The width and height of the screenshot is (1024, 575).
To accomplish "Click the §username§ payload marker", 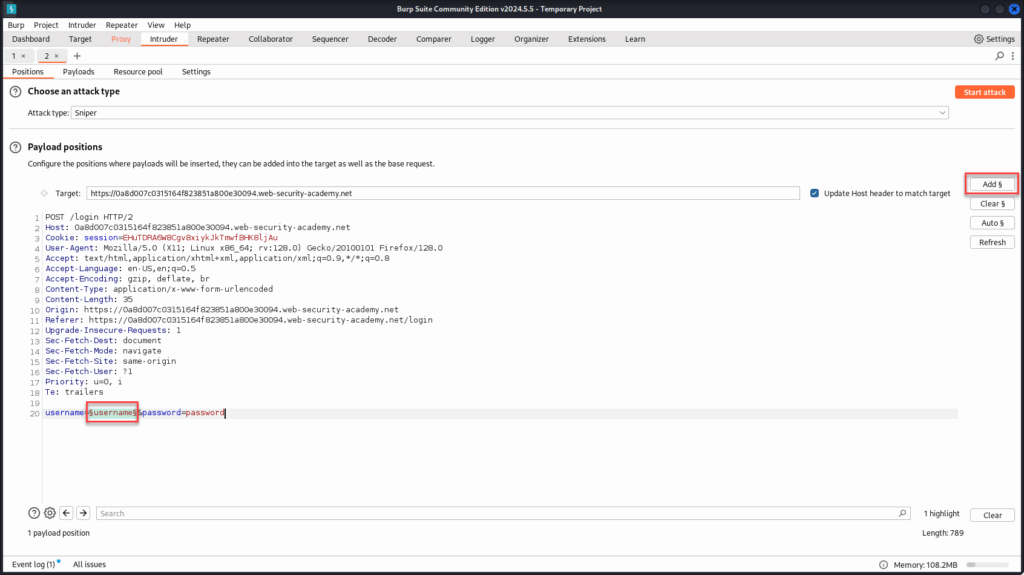I will tap(112, 413).
